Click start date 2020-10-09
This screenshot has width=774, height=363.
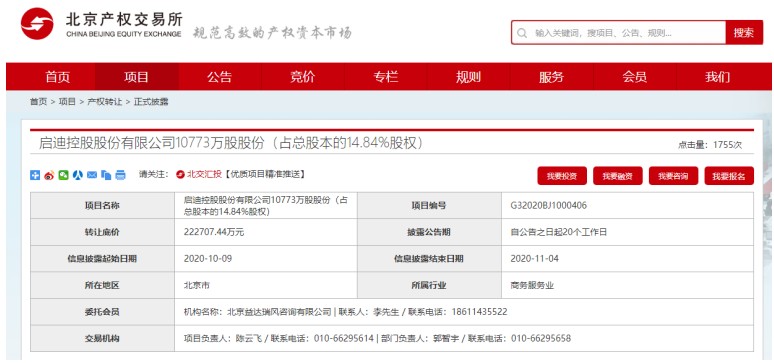point(207,258)
